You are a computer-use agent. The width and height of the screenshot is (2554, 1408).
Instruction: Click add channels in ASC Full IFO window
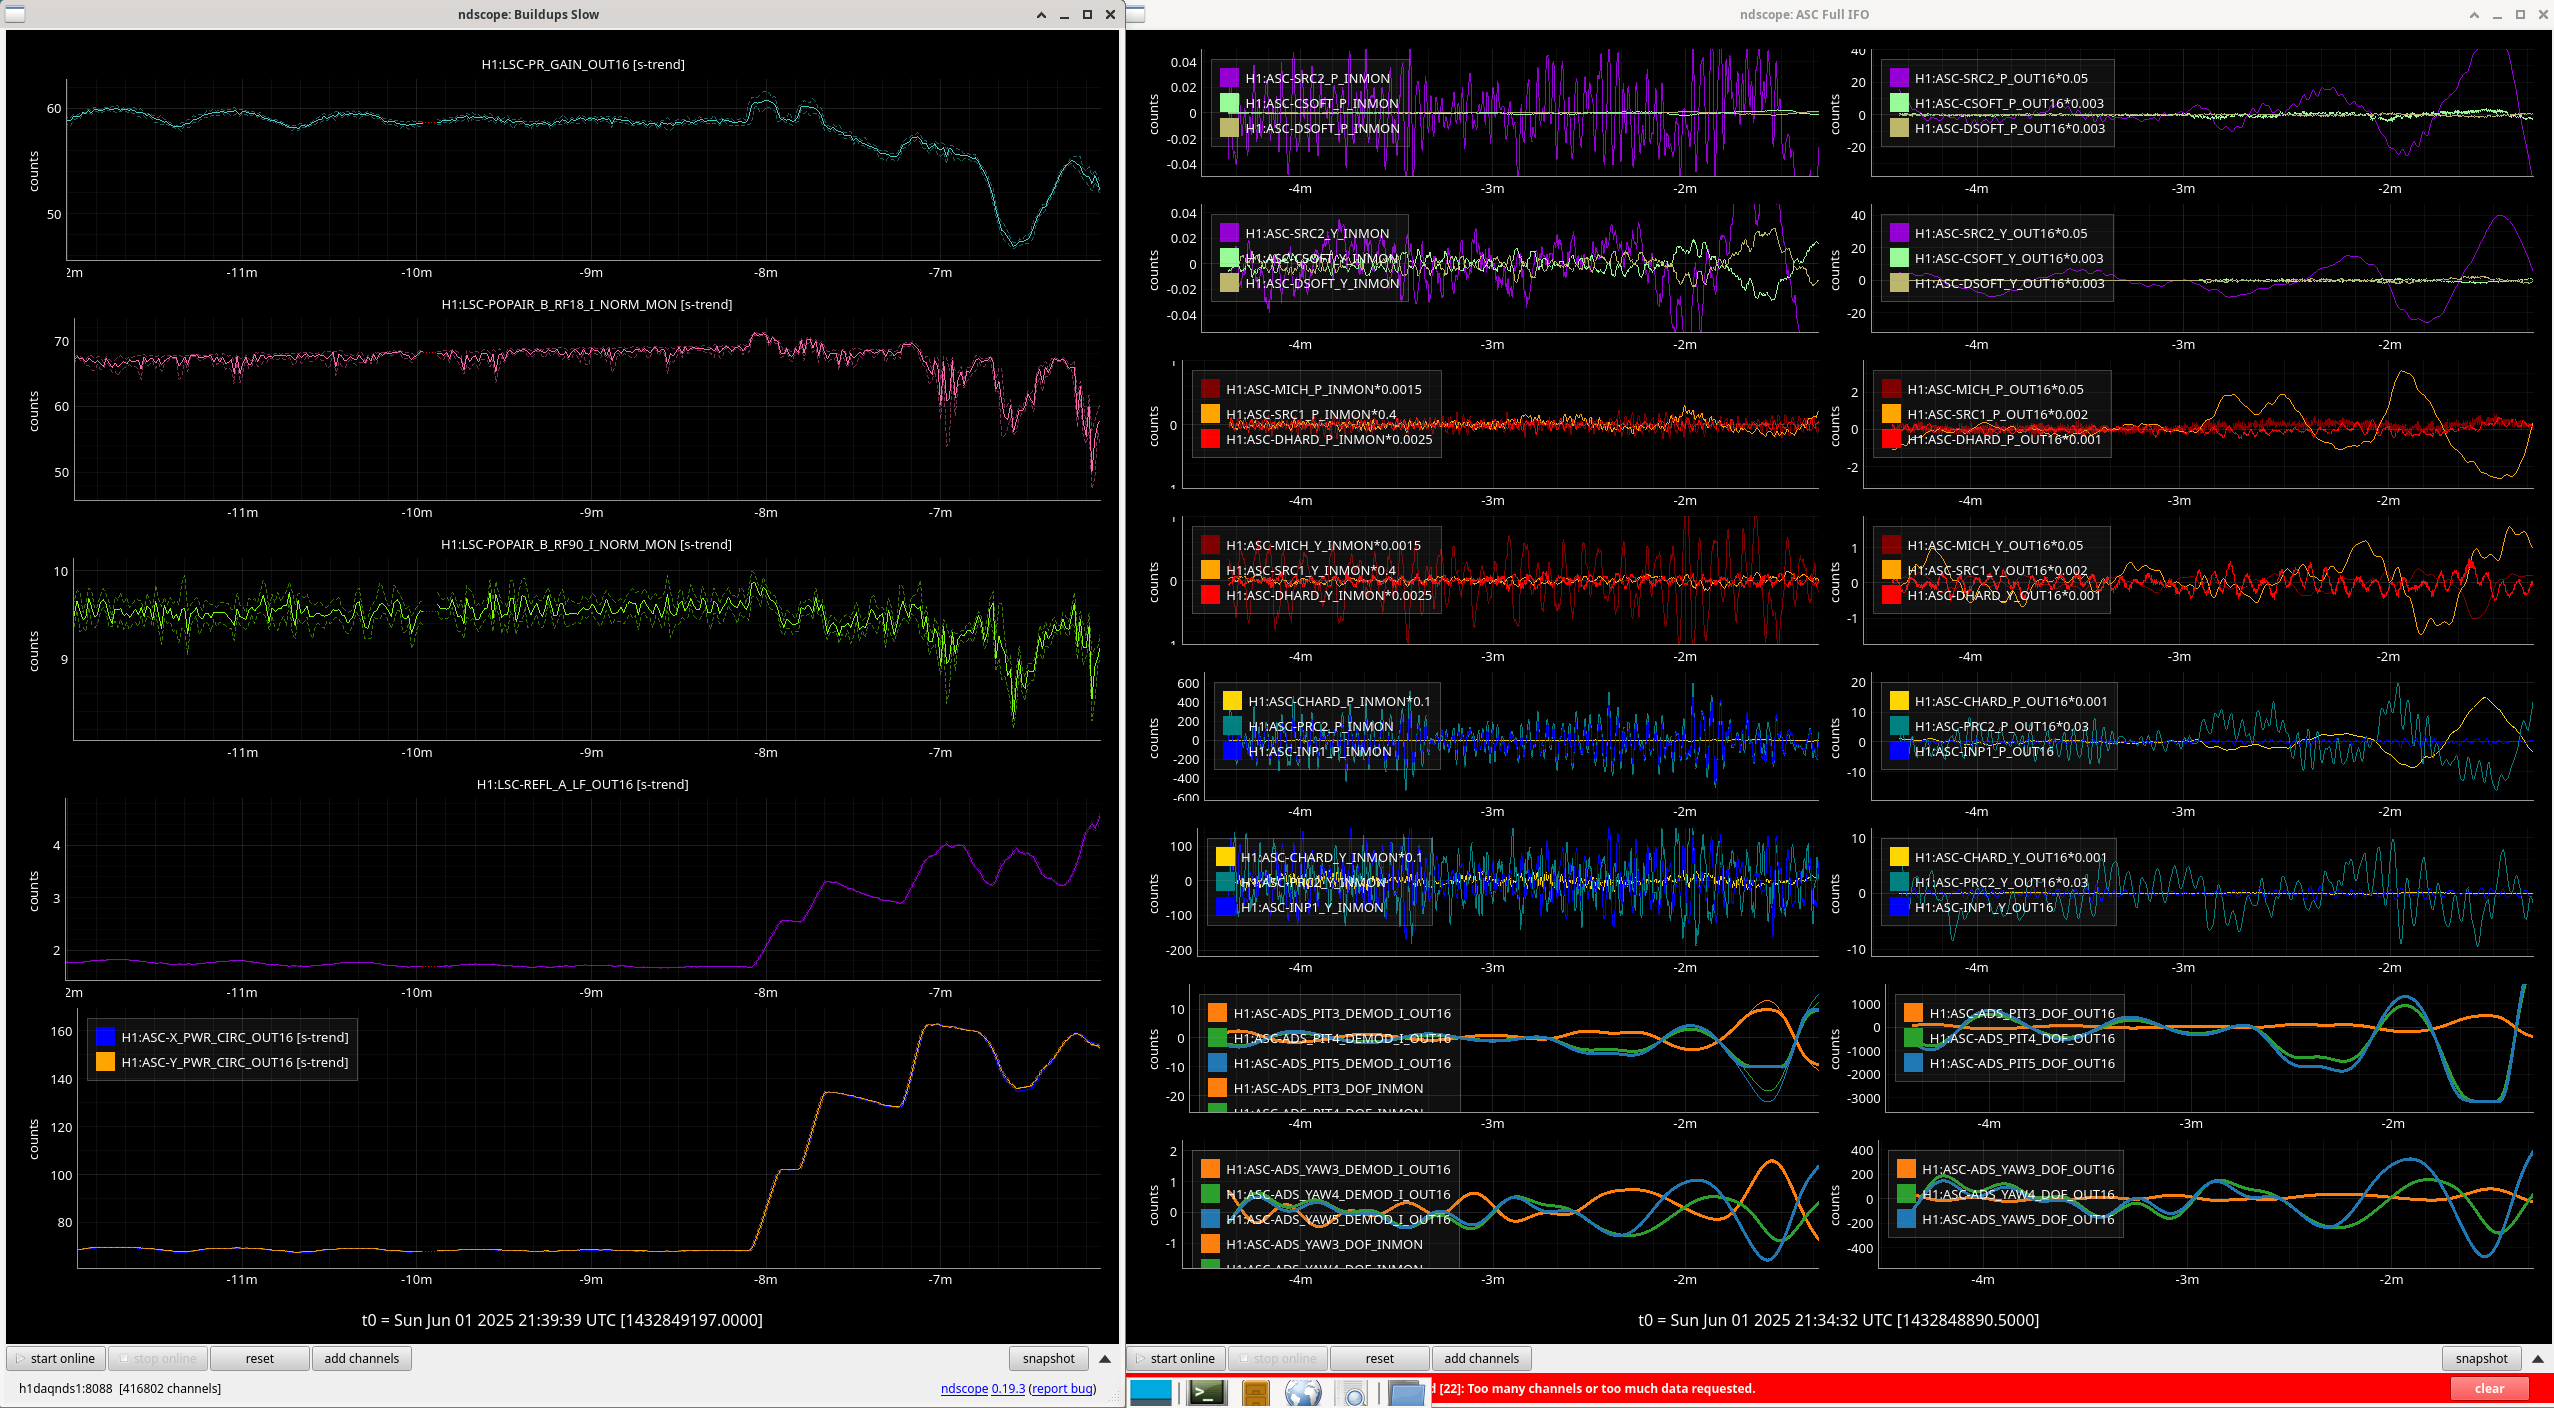1482,1358
